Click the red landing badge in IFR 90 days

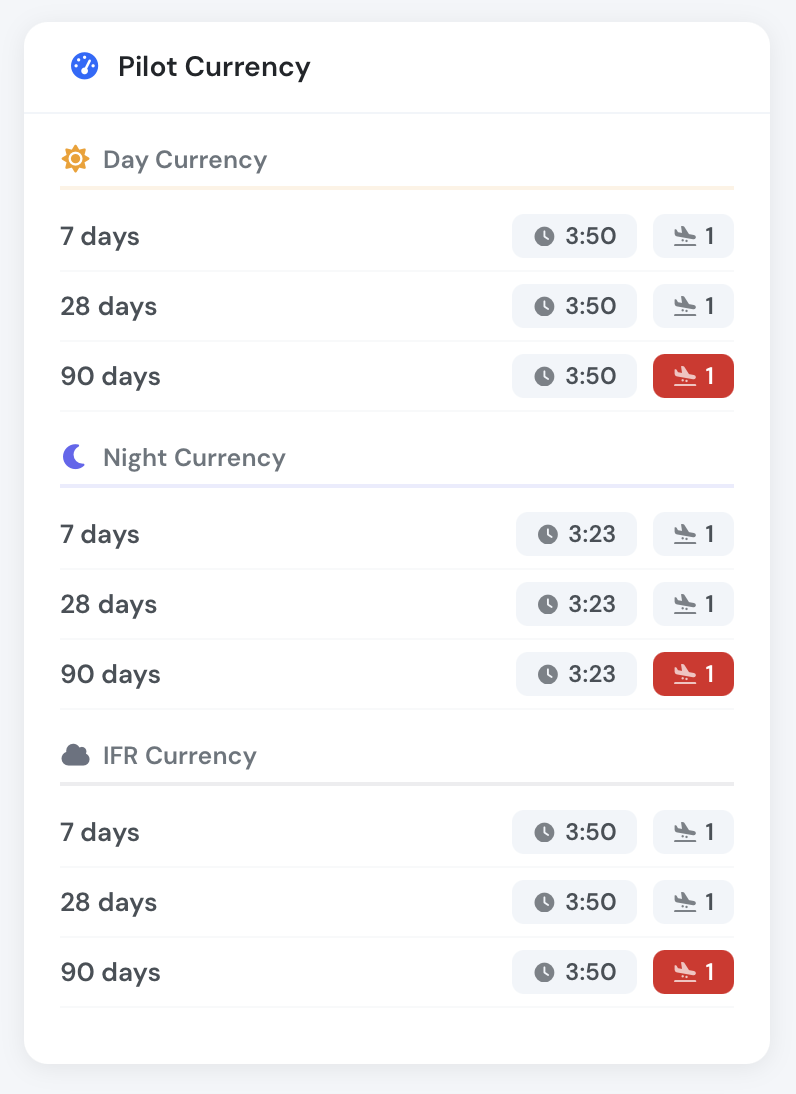point(693,972)
